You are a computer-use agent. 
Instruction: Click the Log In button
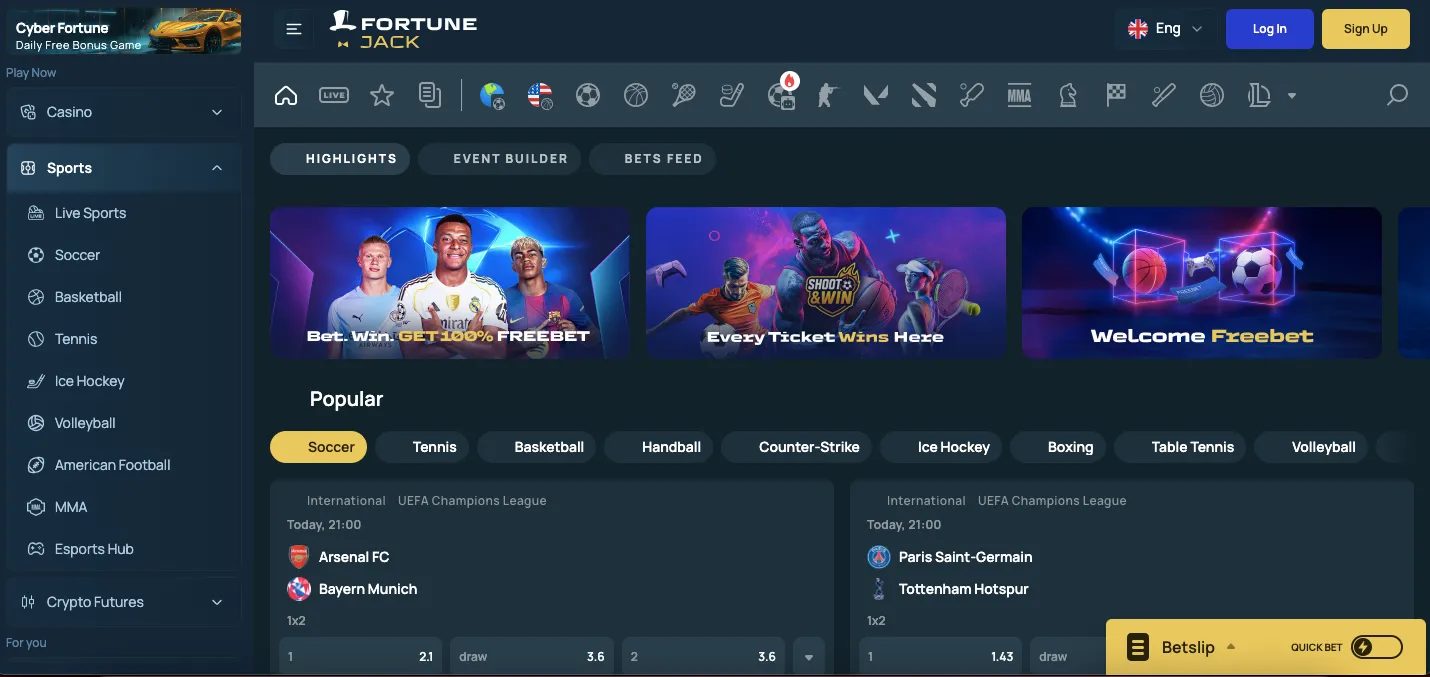(1269, 29)
